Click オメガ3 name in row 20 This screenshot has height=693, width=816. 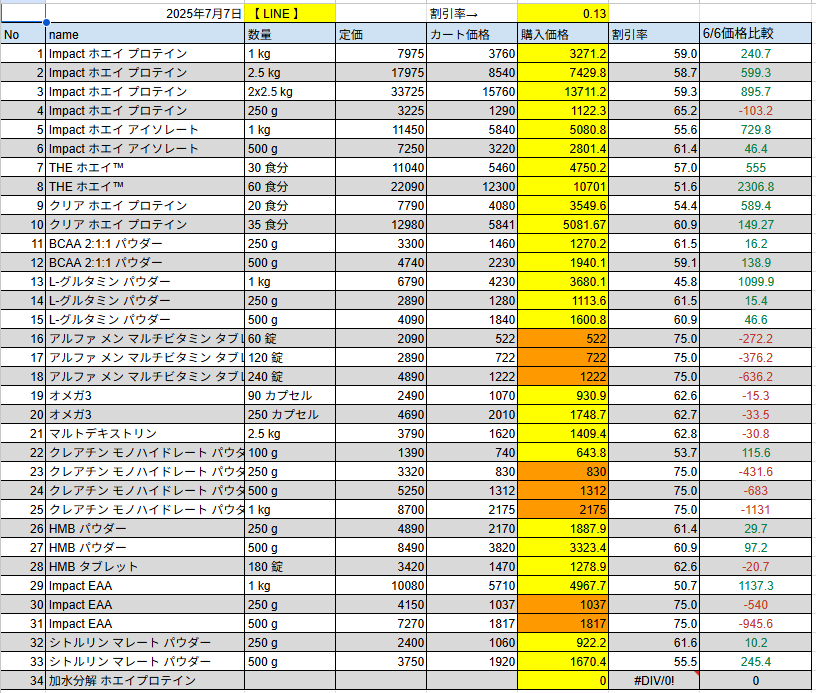pyautogui.click(x=145, y=415)
